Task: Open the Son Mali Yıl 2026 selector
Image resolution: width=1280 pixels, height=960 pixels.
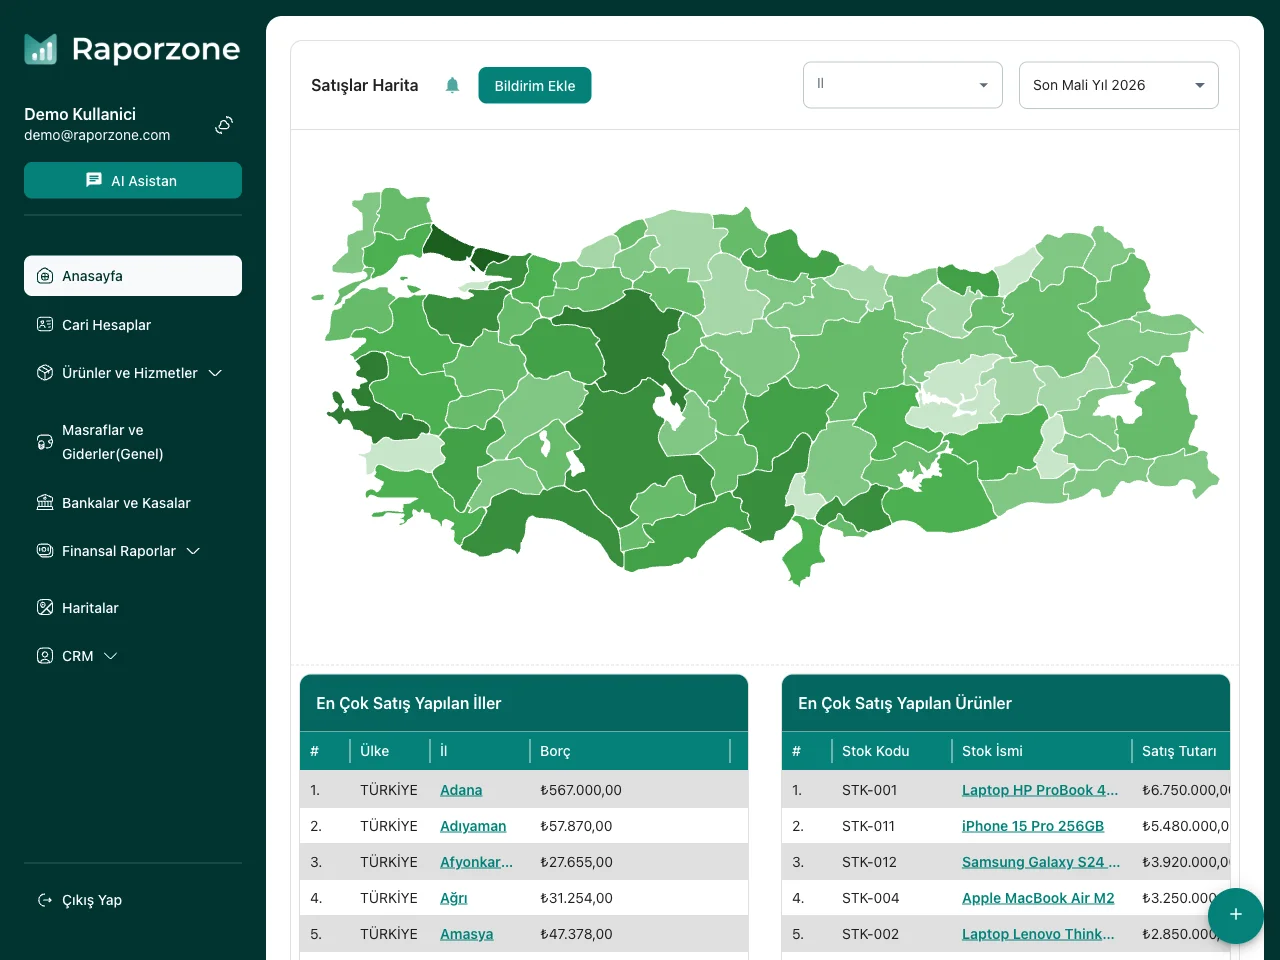Action: click(x=1118, y=85)
